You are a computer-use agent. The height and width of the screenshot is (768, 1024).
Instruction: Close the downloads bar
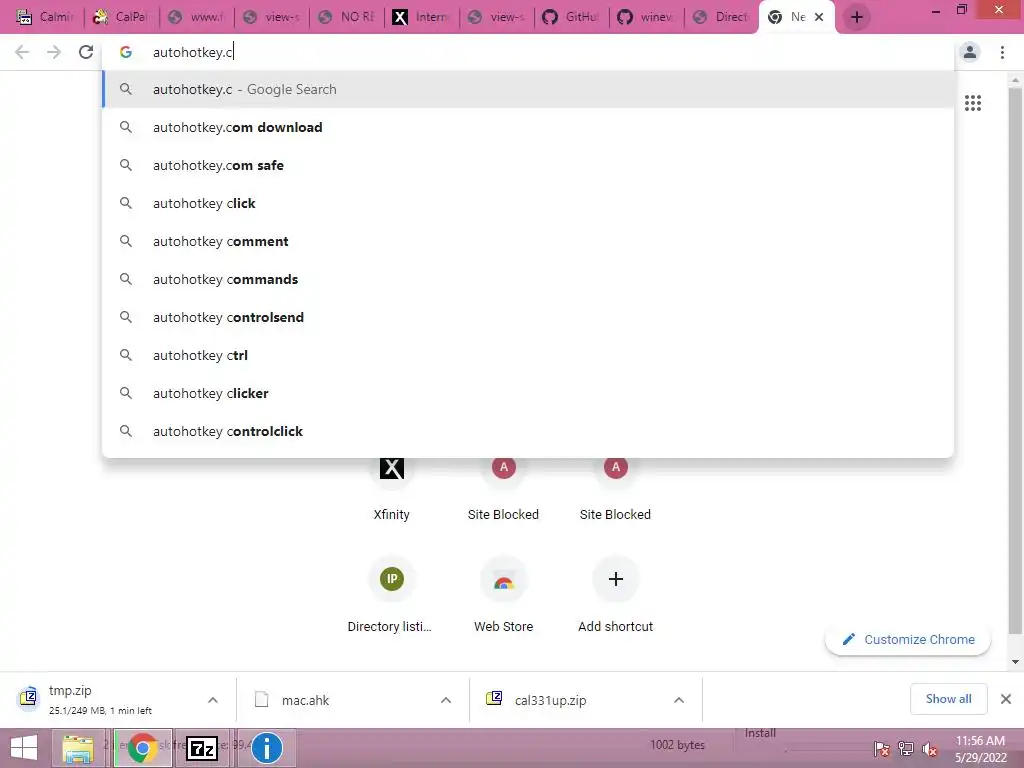pyautogui.click(x=1006, y=699)
